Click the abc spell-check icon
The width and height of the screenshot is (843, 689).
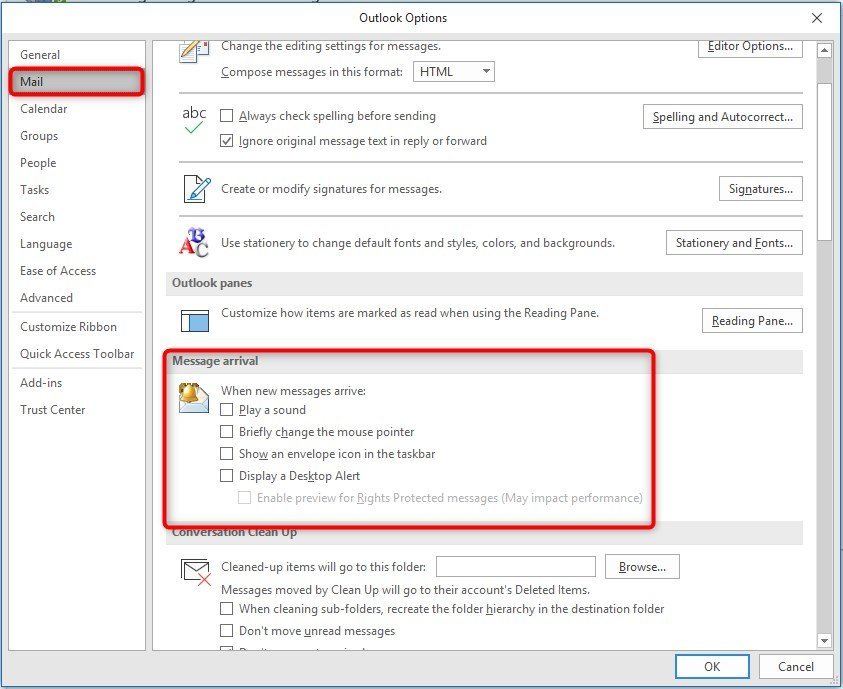point(194,119)
